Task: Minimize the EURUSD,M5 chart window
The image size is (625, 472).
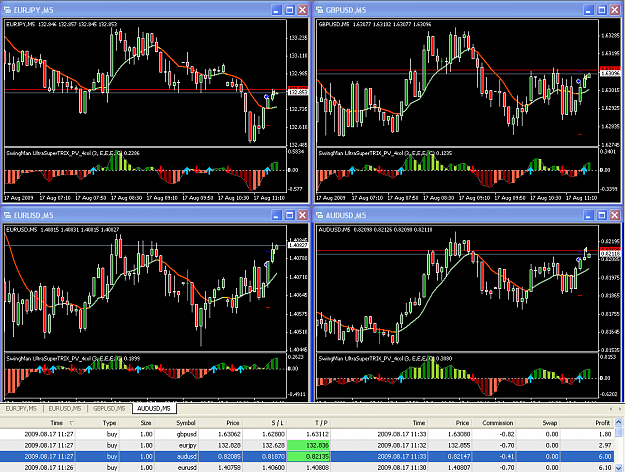Action: coord(277,215)
